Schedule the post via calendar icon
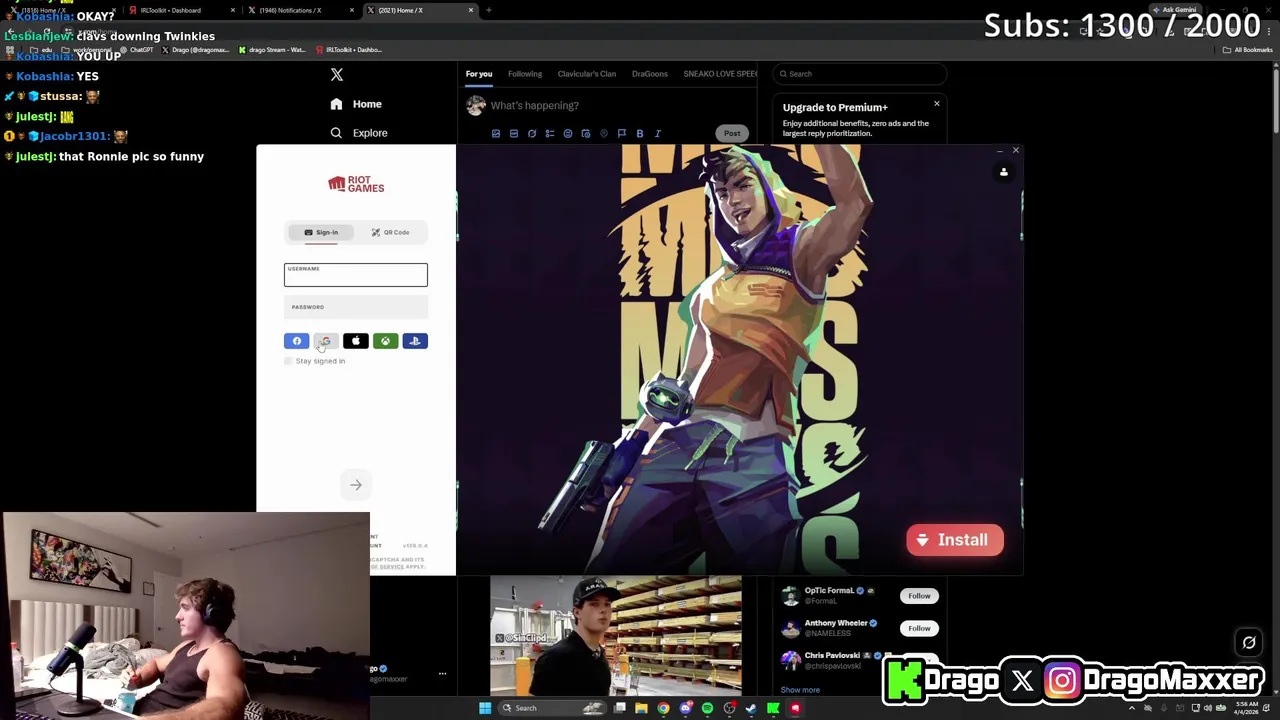The height and width of the screenshot is (720, 1280). click(x=586, y=134)
